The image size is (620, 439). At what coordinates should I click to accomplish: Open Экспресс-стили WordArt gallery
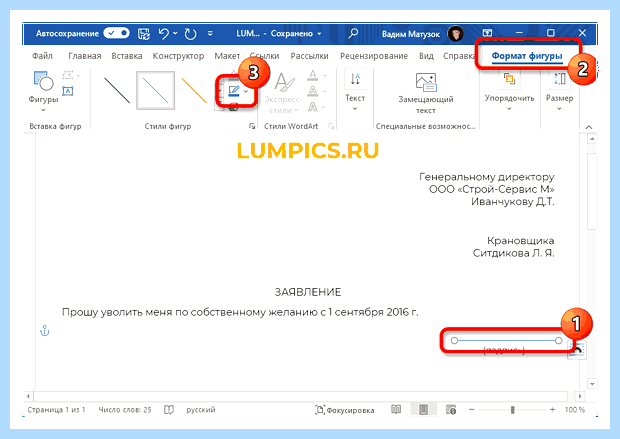point(284,93)
